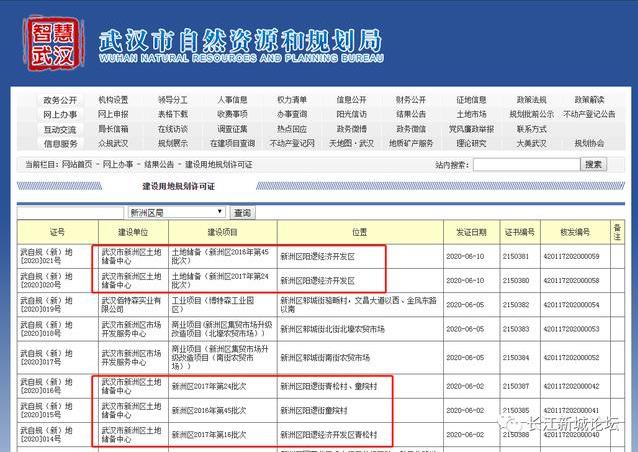Open 财务公开 in the navigation

coord(411,100)
